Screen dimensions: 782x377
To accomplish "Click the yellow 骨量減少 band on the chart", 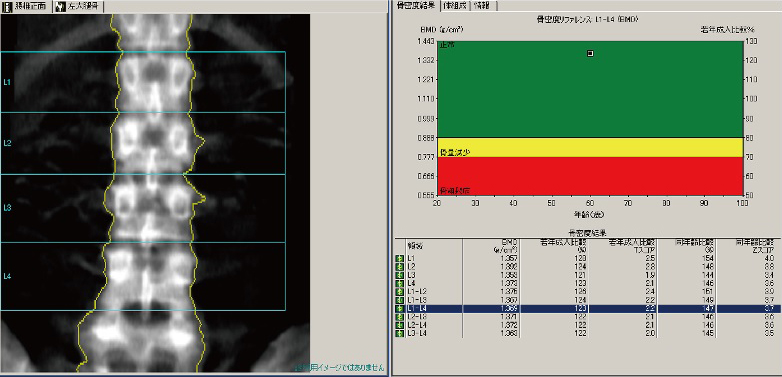I will point(590,147).
